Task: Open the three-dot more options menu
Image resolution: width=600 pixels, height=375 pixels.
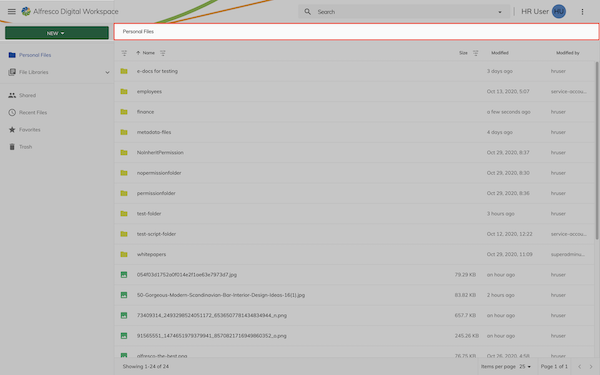Action: tap(582, 12)
